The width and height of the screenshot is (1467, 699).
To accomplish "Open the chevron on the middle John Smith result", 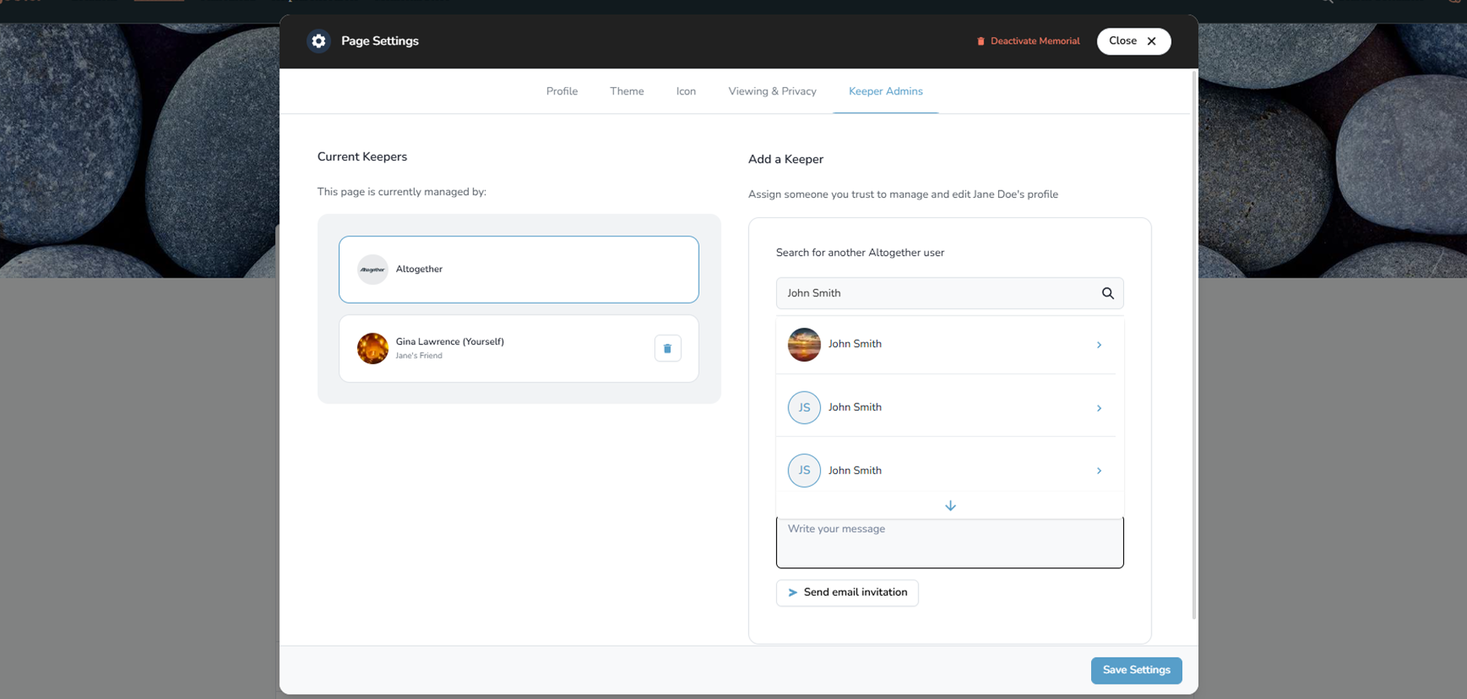I will (1098, 408).
